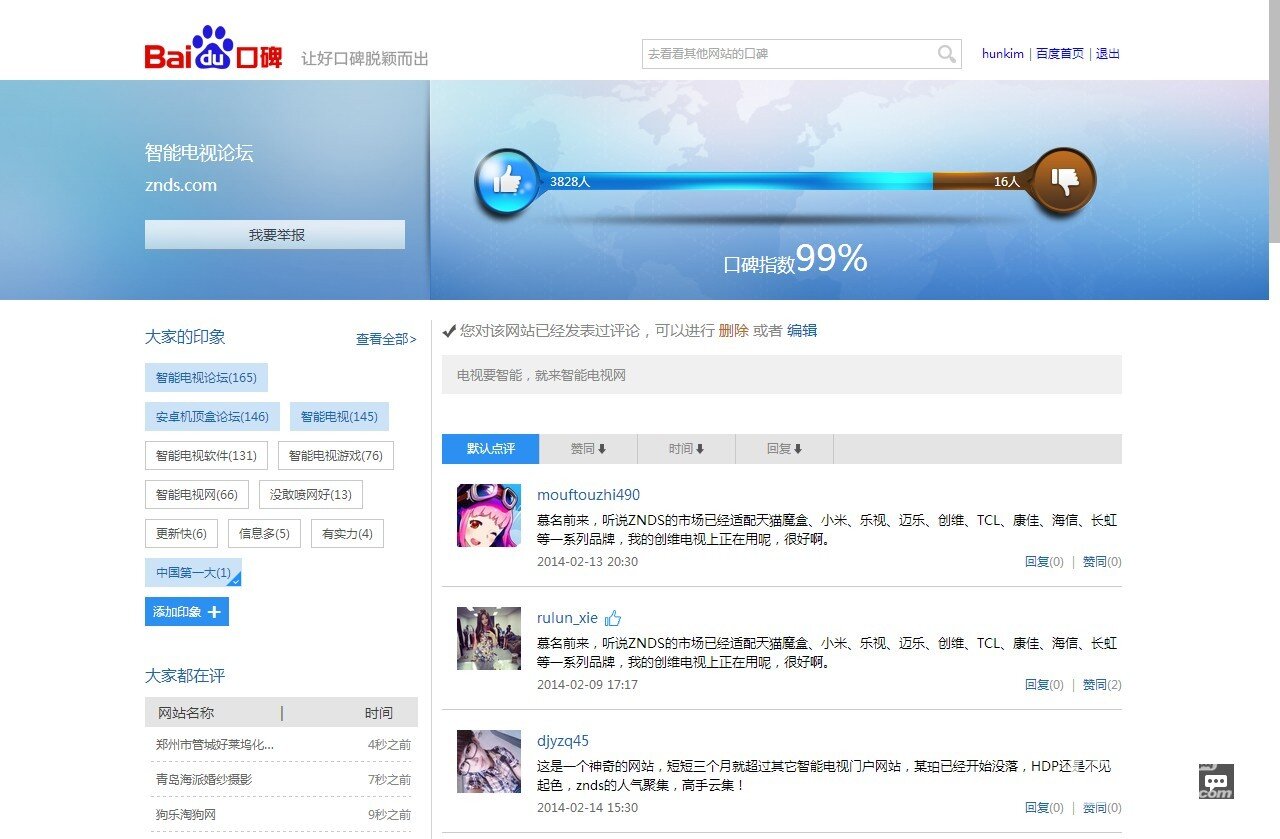Toggle the 信息多(5) tag
The height and width of the screenshot is (839, 1280).
tap(264, 534)
